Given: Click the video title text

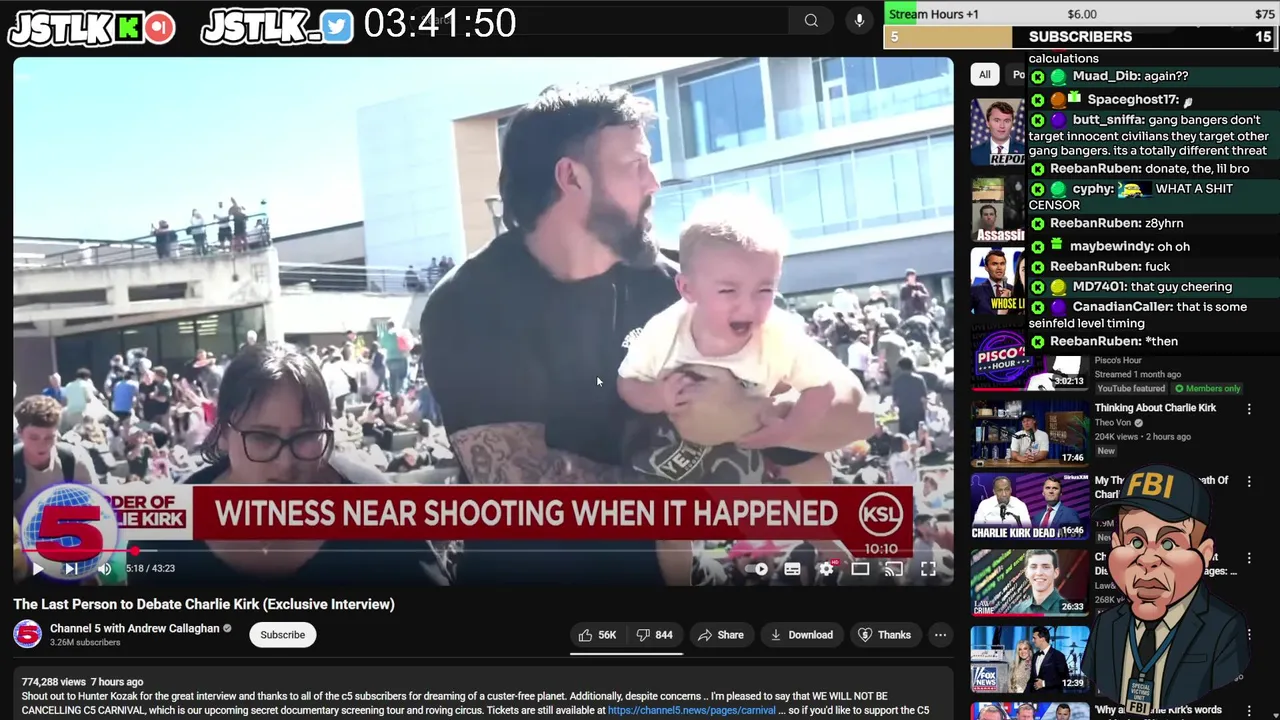Looking at the screenshot, I should [x=204, y=604].
